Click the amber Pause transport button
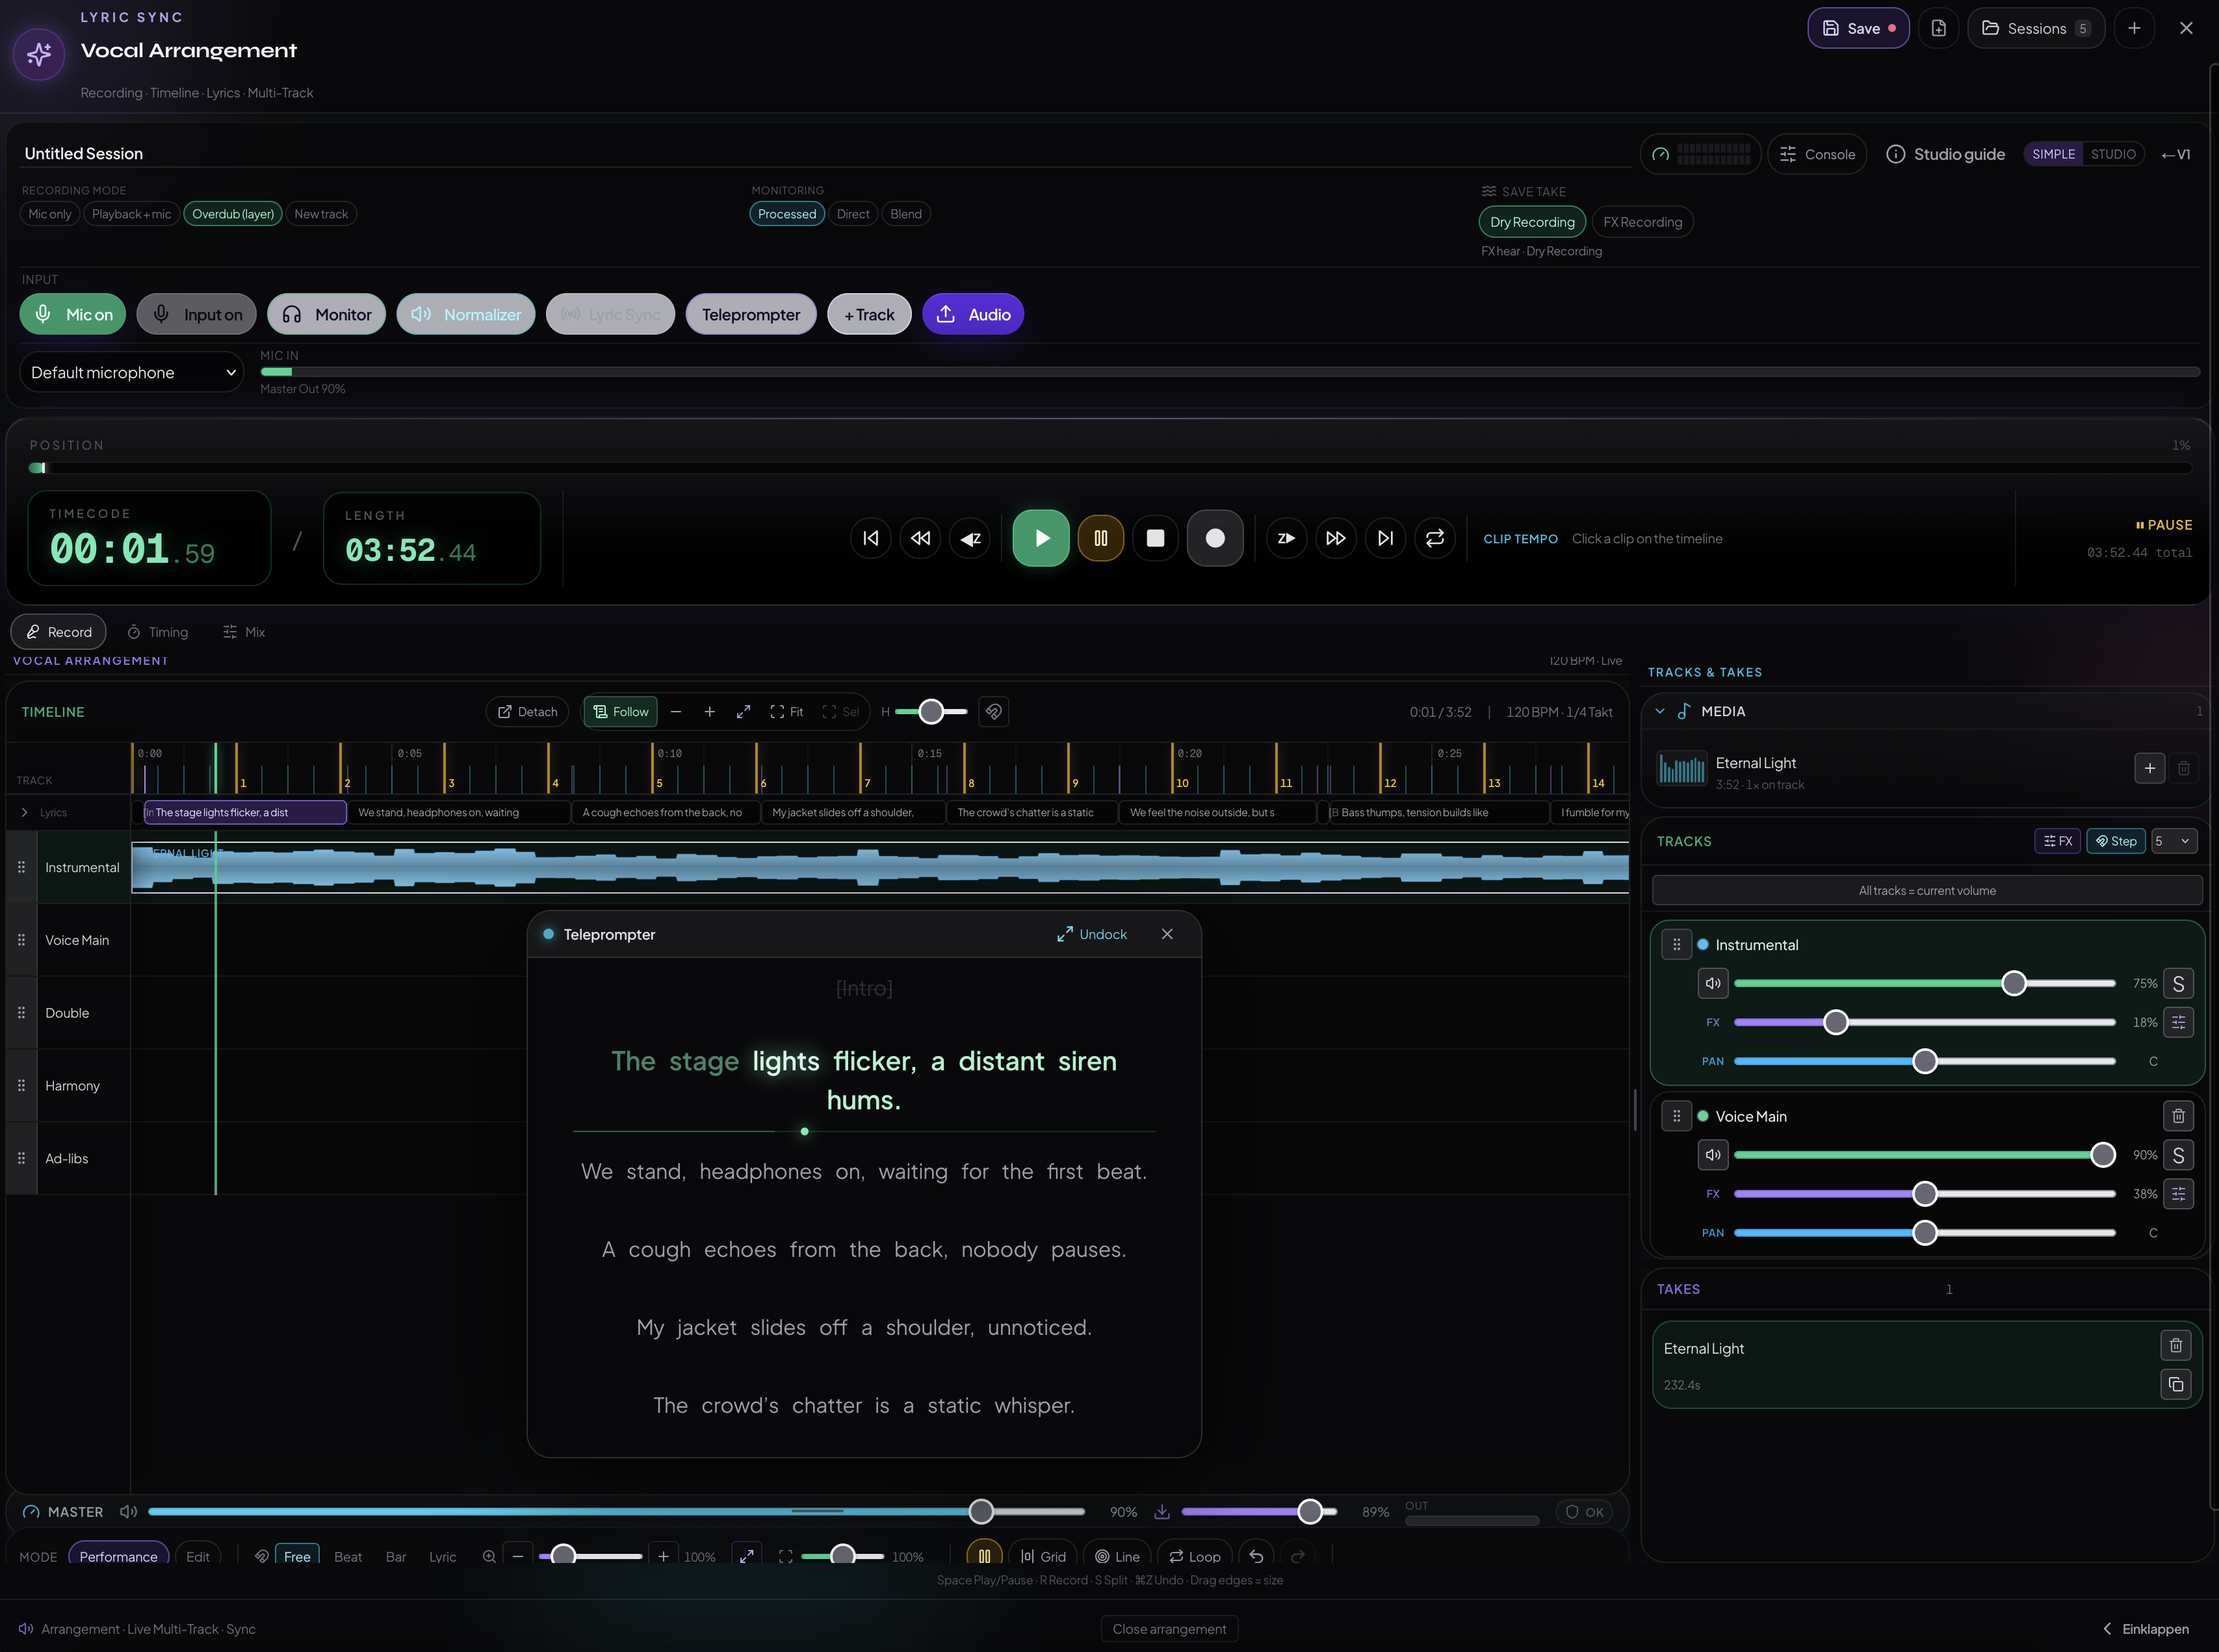This screenshot has width=2219, height=1652. (1100, 538)
